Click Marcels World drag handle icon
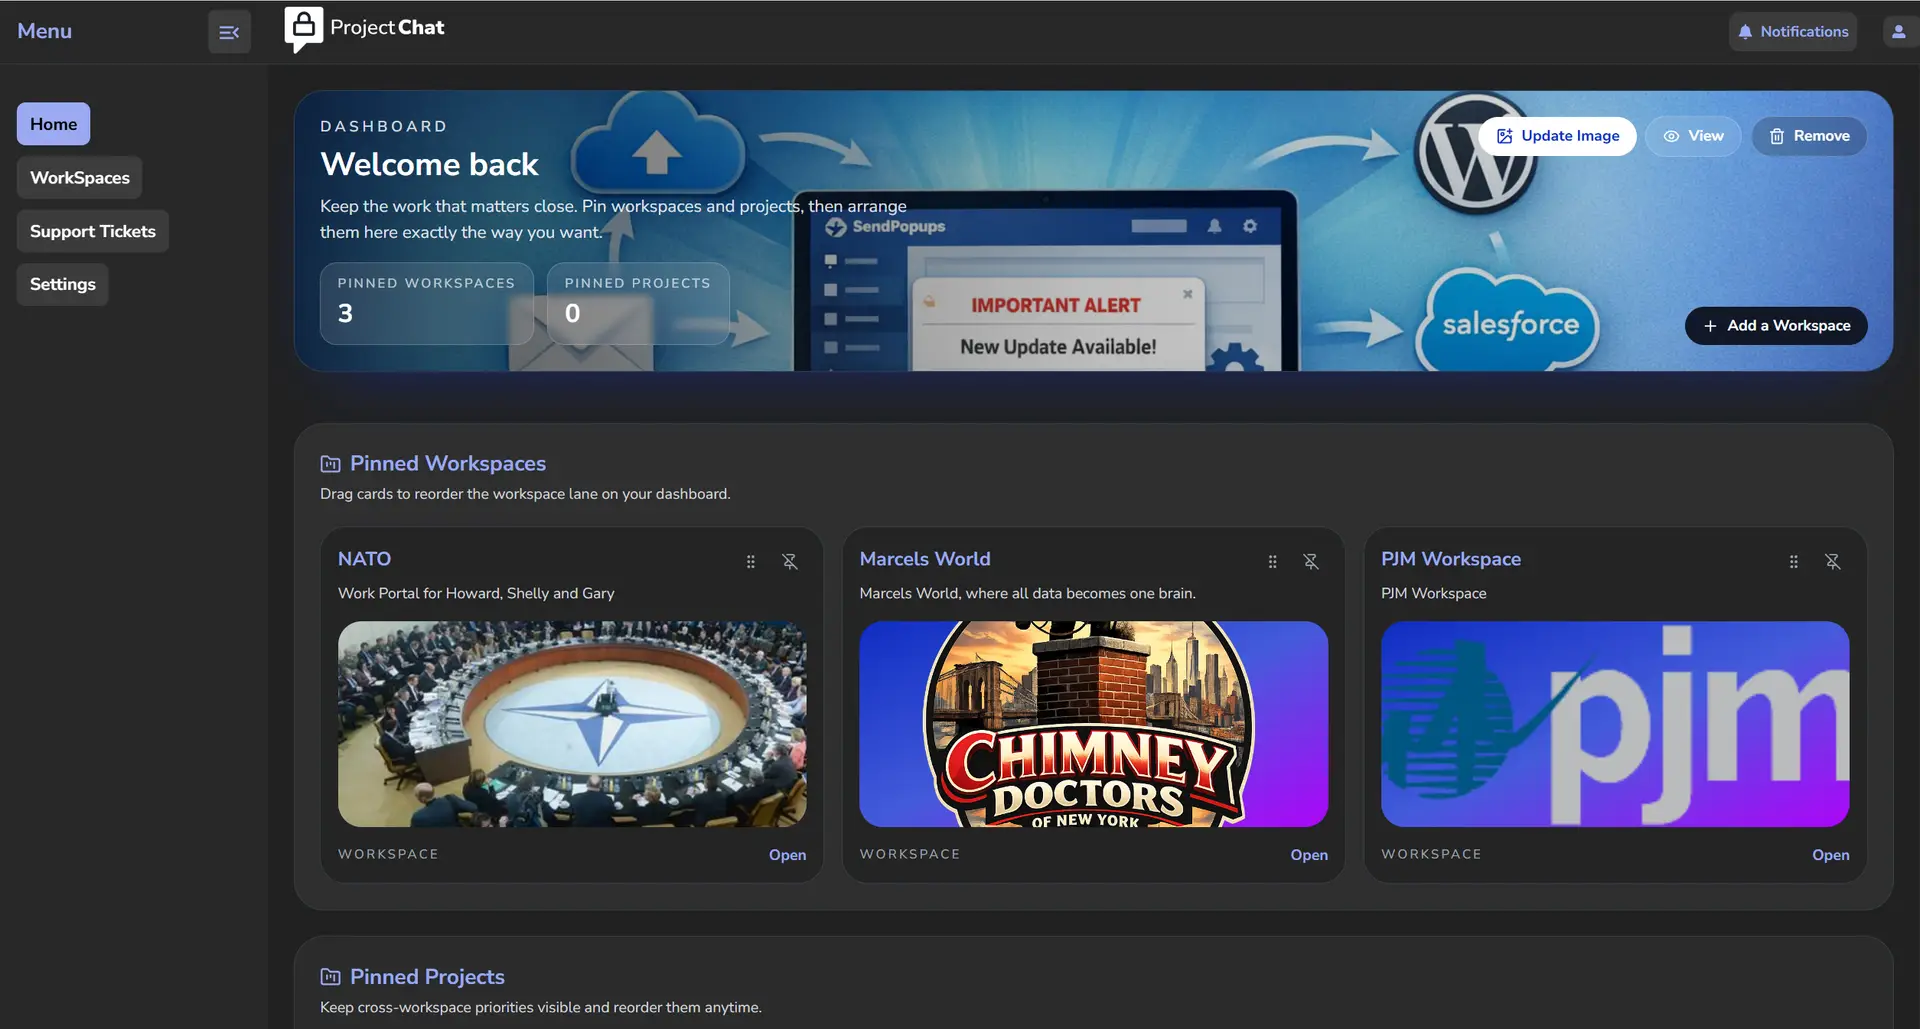The width and height of the screenshot is (1920, 1029). point(1272,562)
